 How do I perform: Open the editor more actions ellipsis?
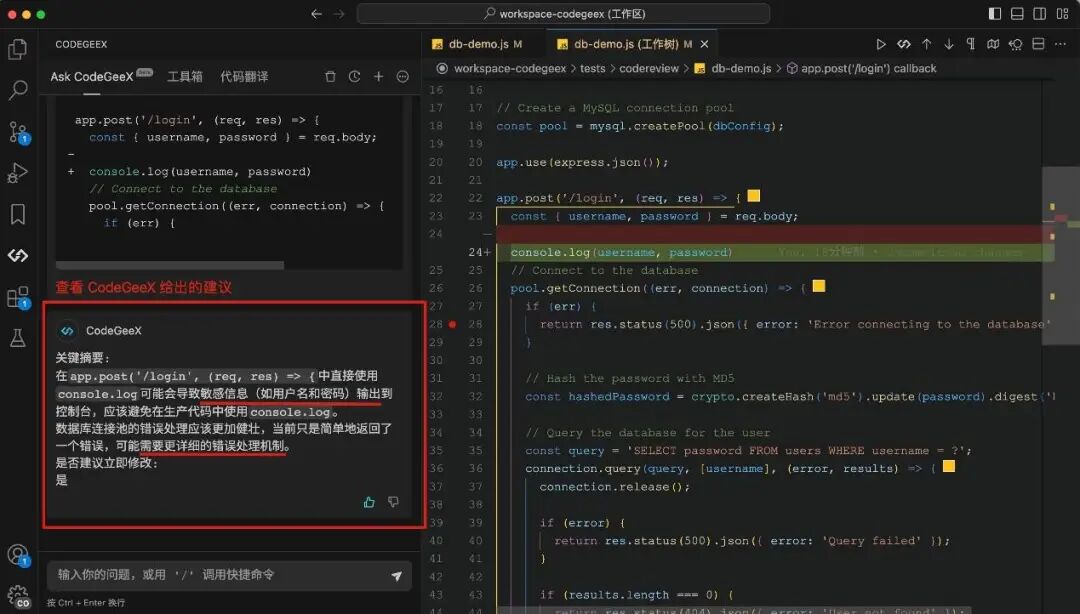pyautogui.click(x=1061, y=44)
